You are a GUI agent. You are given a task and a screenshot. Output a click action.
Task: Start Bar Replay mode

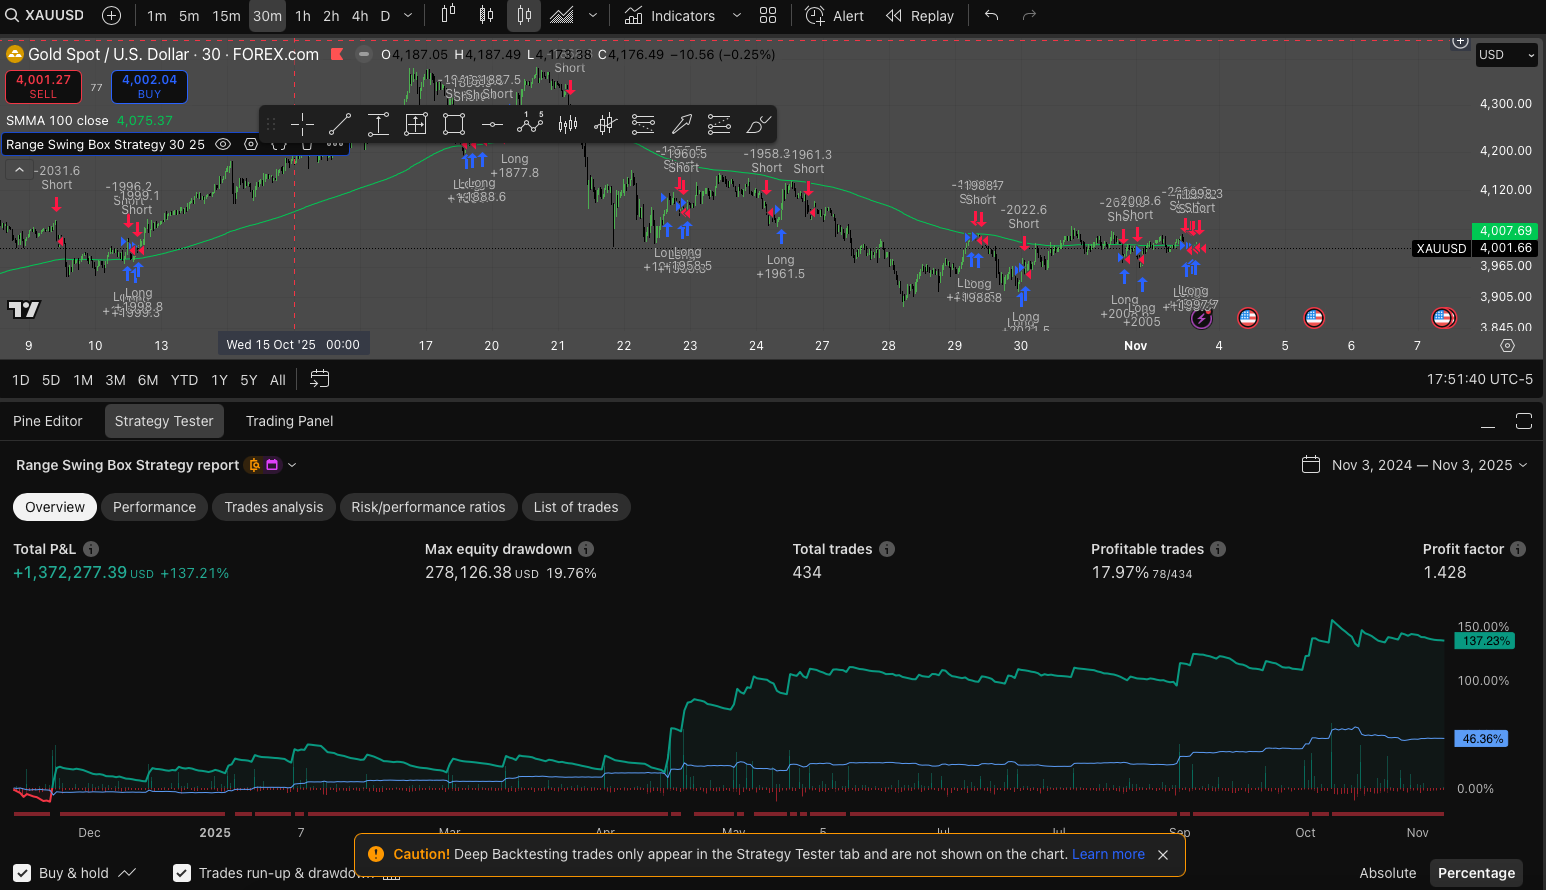[x=920, y=16]
